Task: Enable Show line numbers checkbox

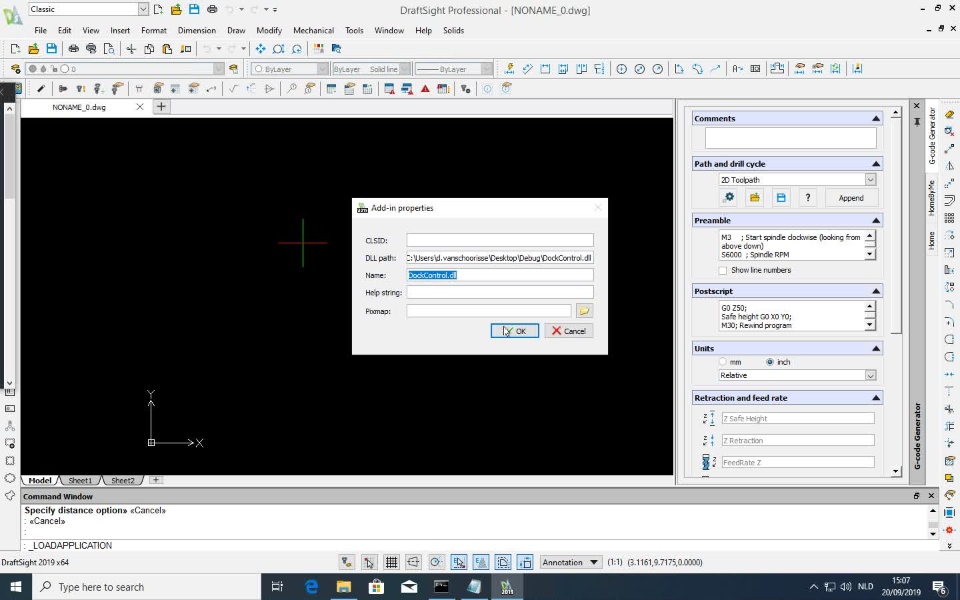Action: (x=725, y=270)
